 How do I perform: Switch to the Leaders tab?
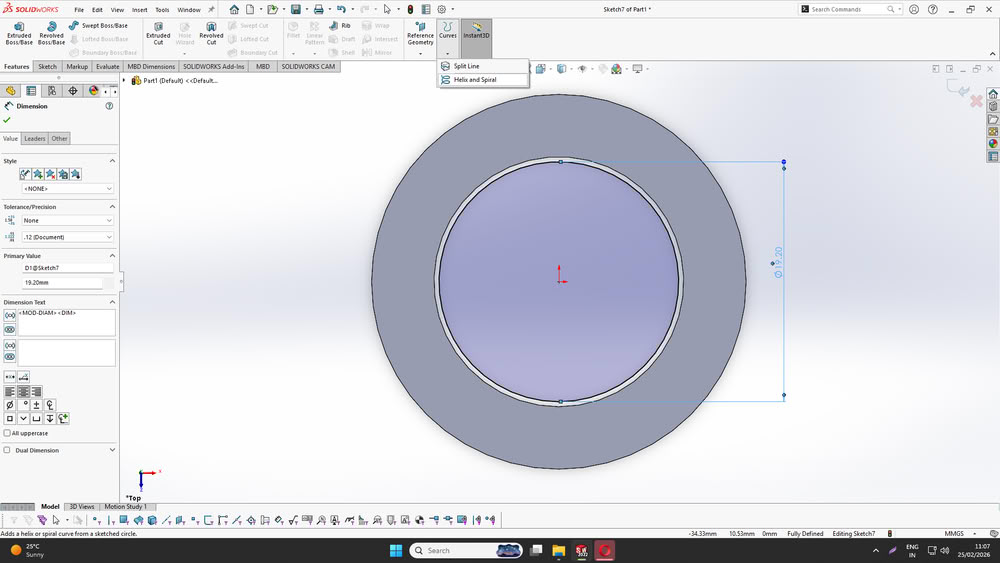(x=34, y=138)
